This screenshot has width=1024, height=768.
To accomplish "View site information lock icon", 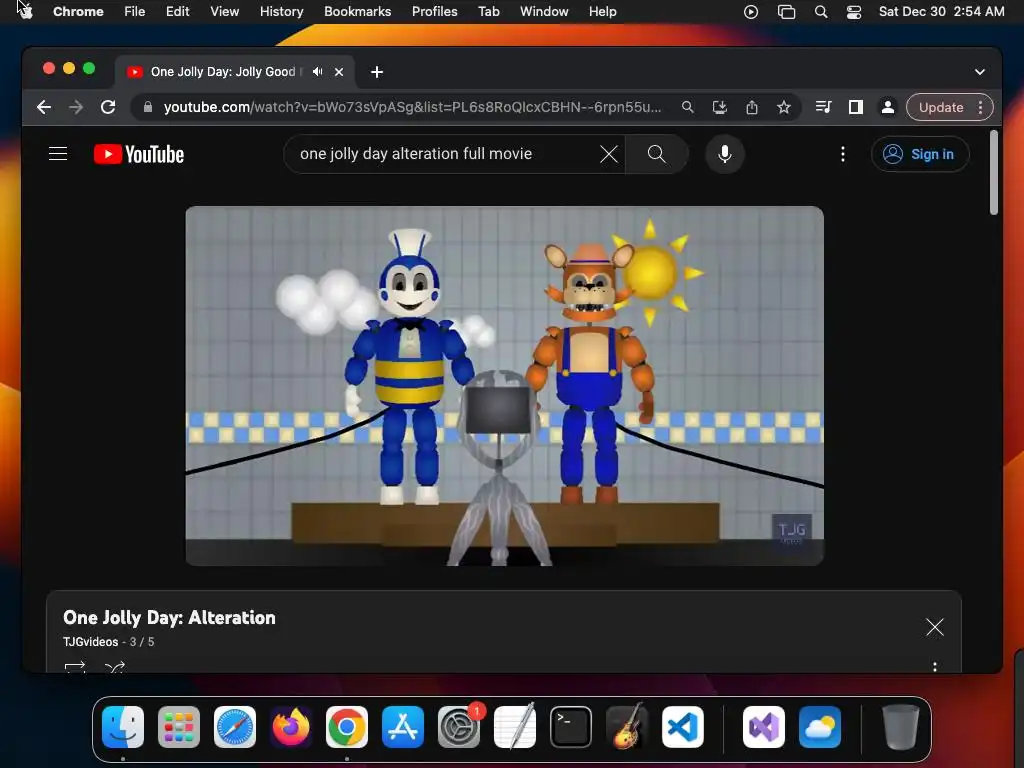I will tap(148, 107).
